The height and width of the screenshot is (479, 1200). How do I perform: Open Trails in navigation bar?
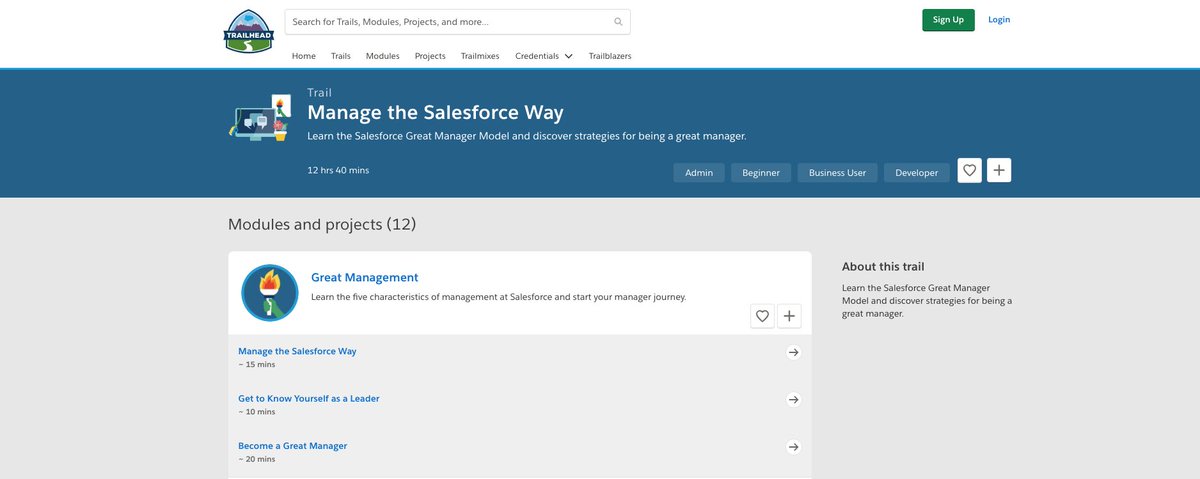341,56
